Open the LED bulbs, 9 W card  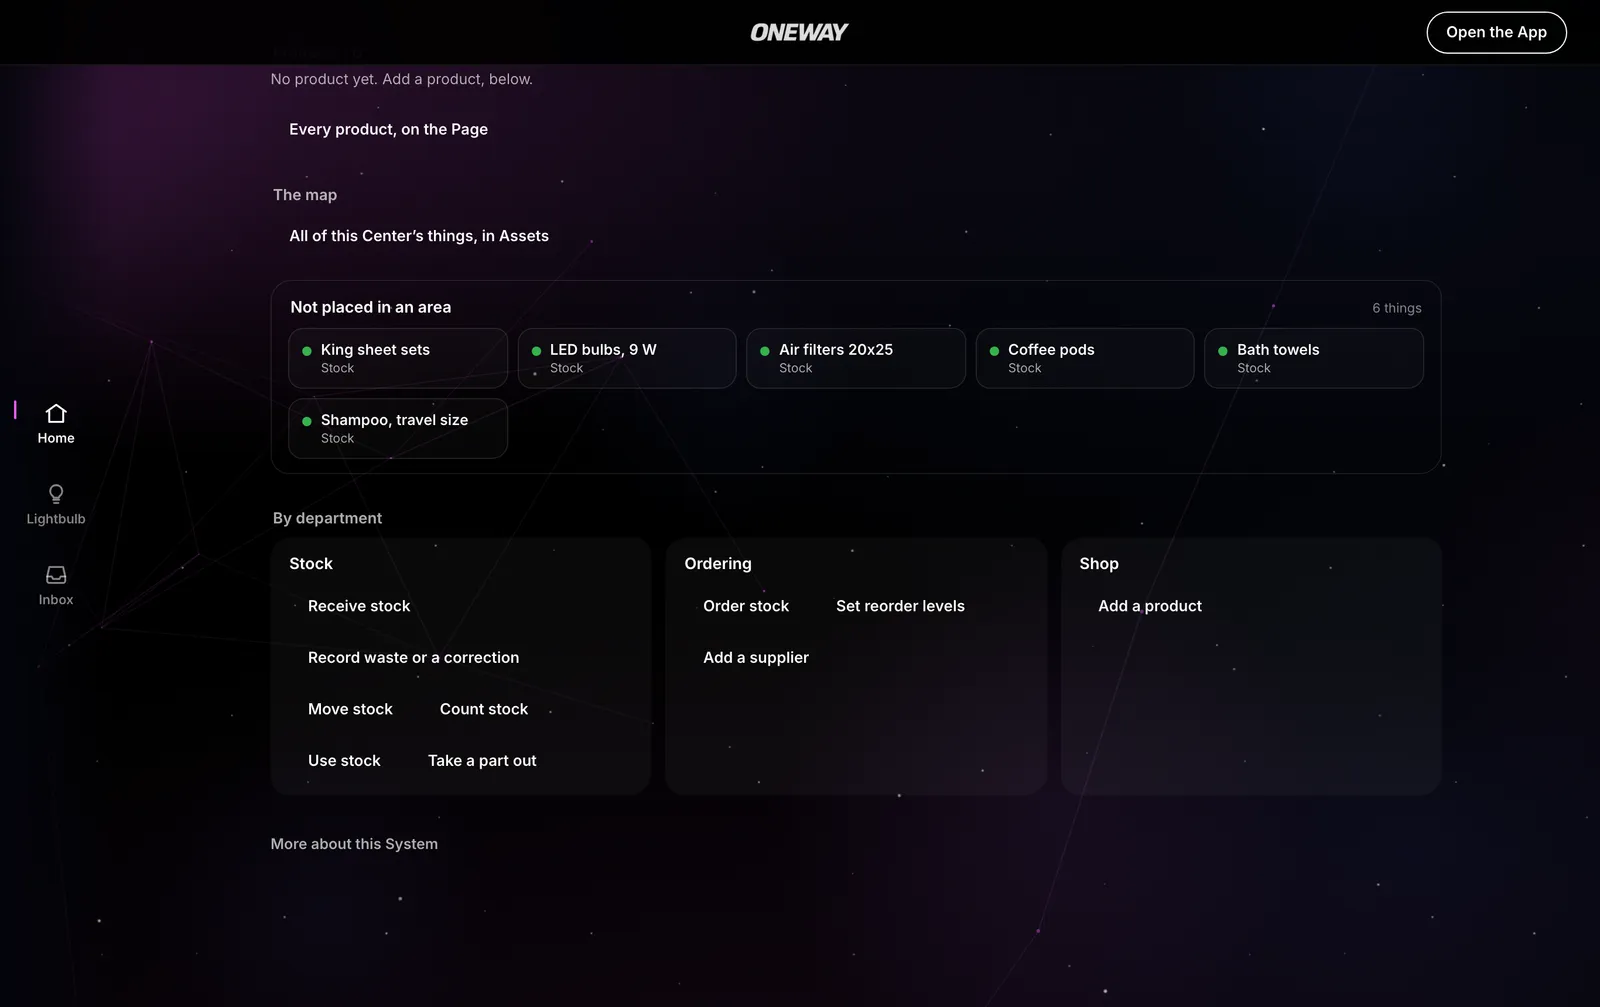pos(627,358)
